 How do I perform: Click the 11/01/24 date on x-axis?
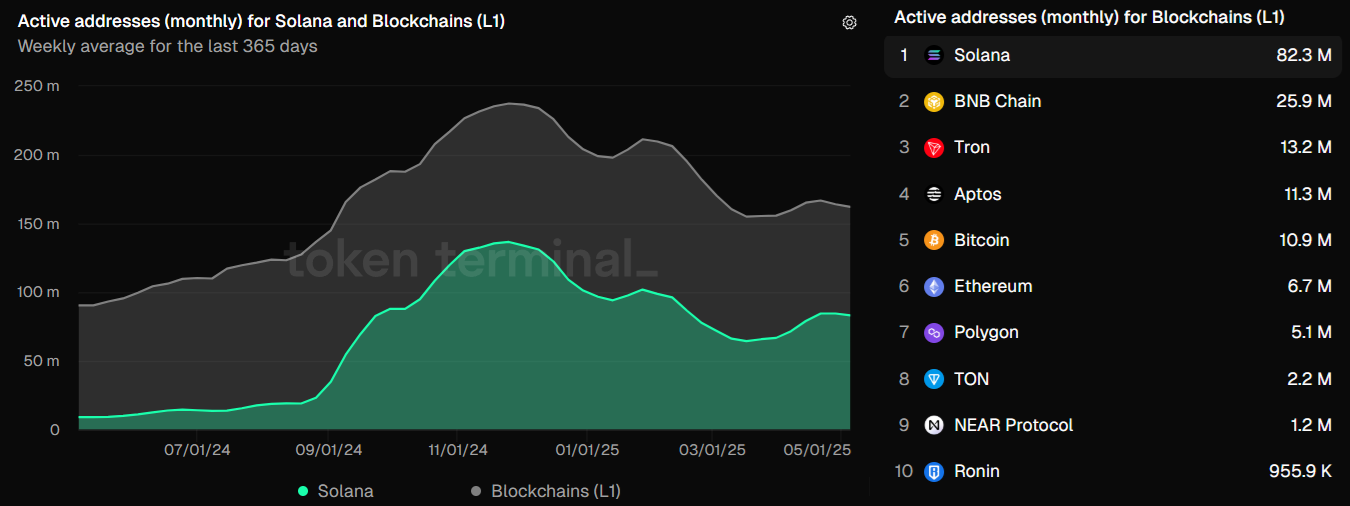[x=458, y=450]
